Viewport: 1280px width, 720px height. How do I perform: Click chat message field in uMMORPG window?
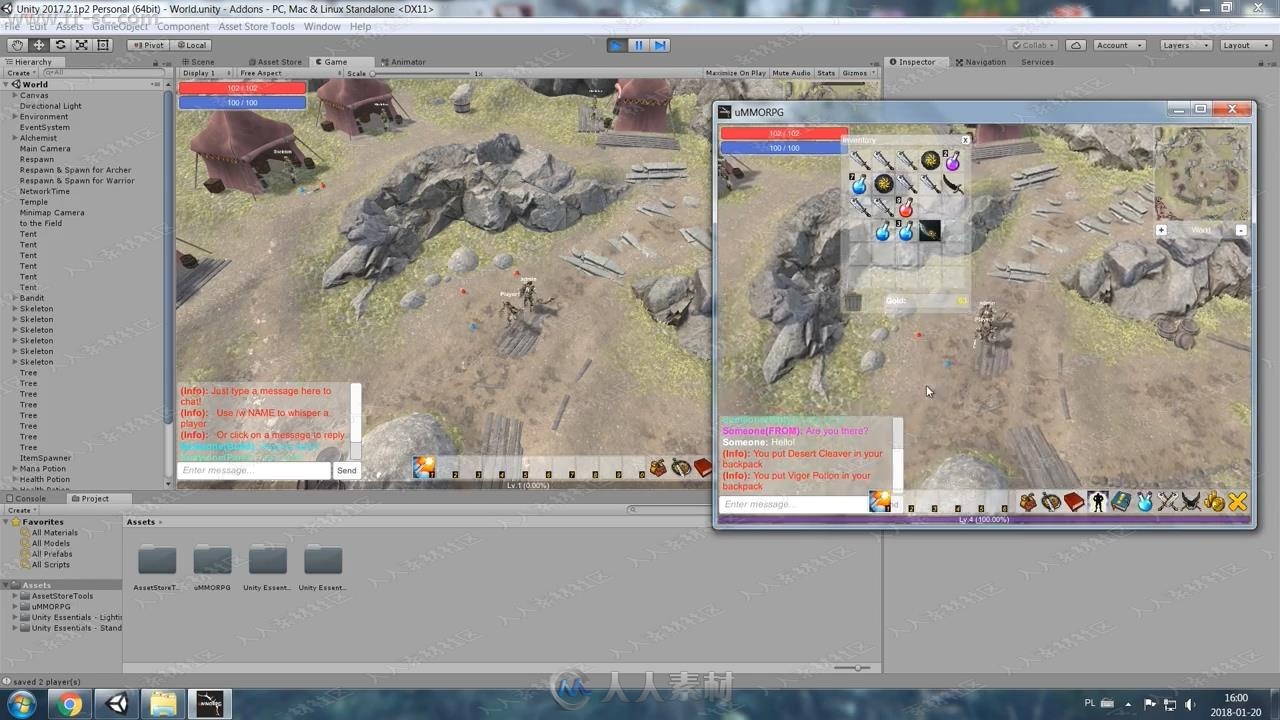pyautogui.click(x=793, y=504)
